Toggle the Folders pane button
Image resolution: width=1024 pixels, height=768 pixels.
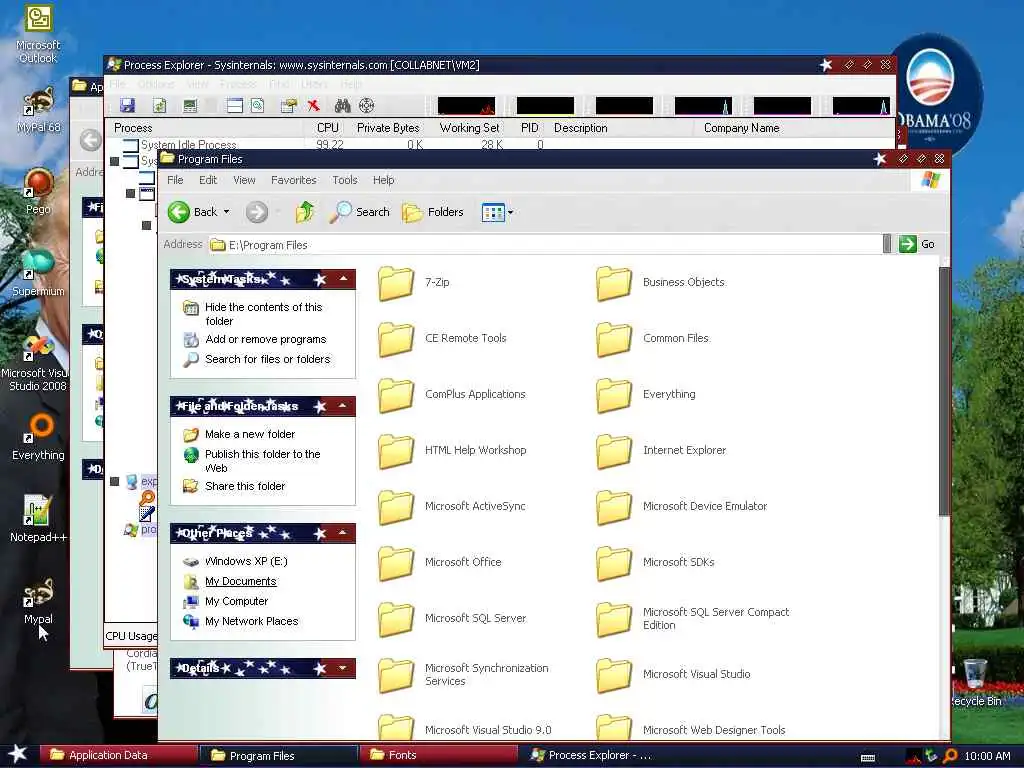tap(433, 212)
